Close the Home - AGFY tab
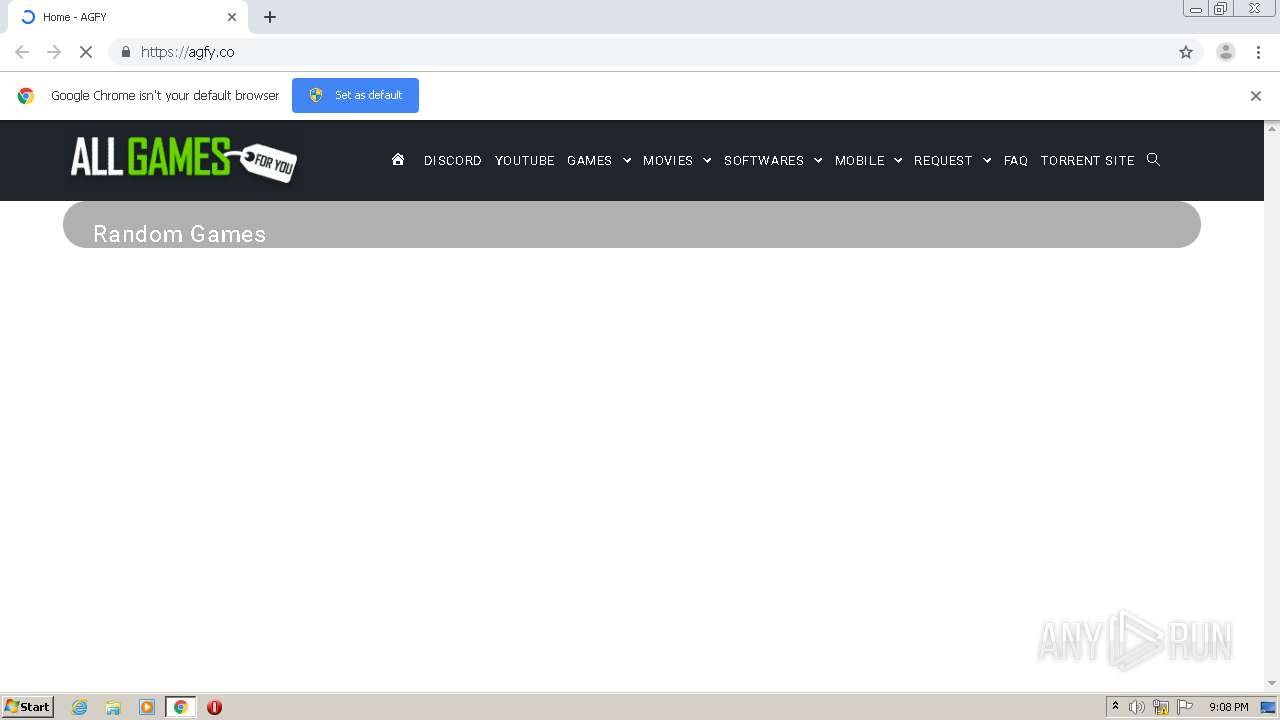The image size is (1280, 720). coord(232,17)
